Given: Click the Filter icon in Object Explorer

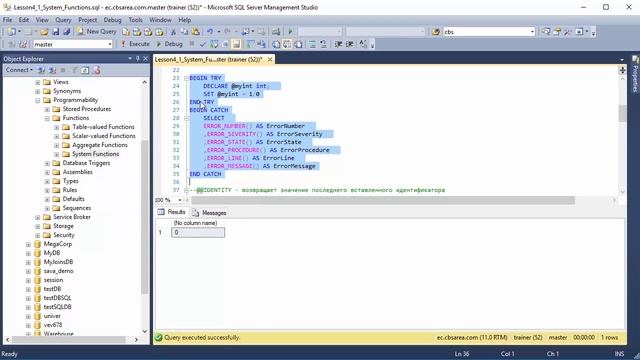Looking at the screenshot, I should [74, 70].
